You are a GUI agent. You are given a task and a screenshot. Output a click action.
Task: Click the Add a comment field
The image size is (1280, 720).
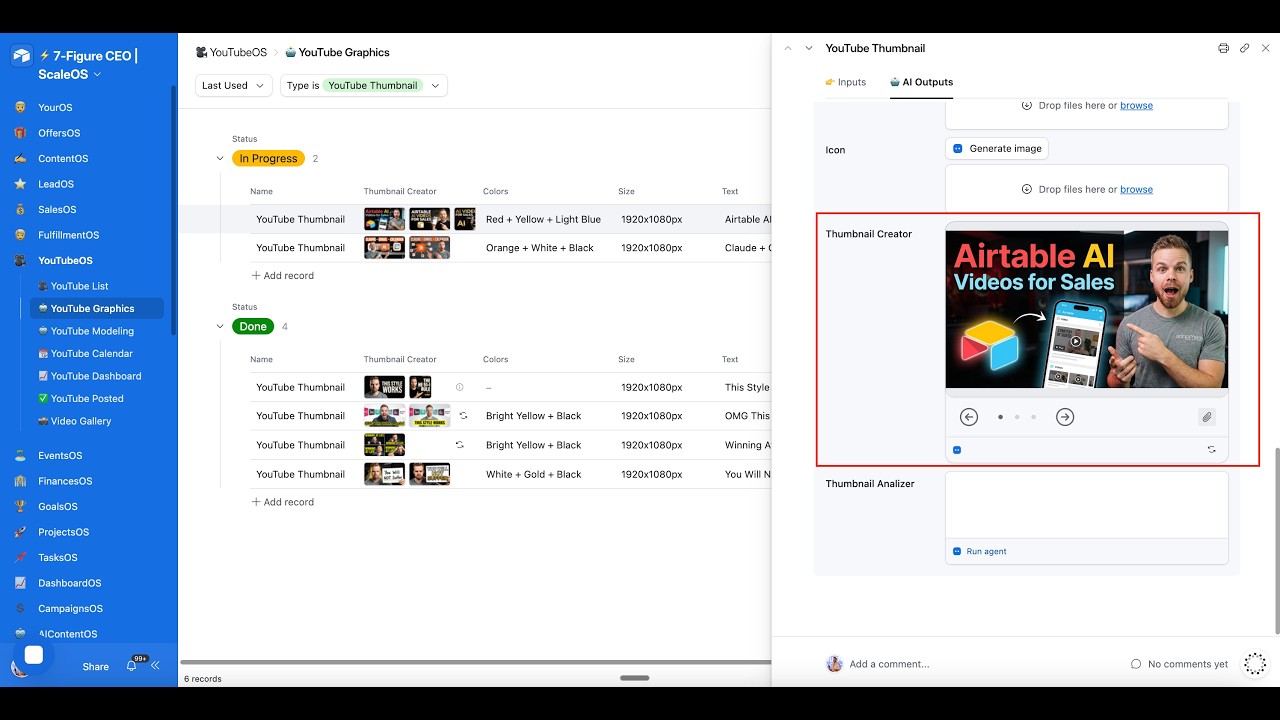pos(889,664)
